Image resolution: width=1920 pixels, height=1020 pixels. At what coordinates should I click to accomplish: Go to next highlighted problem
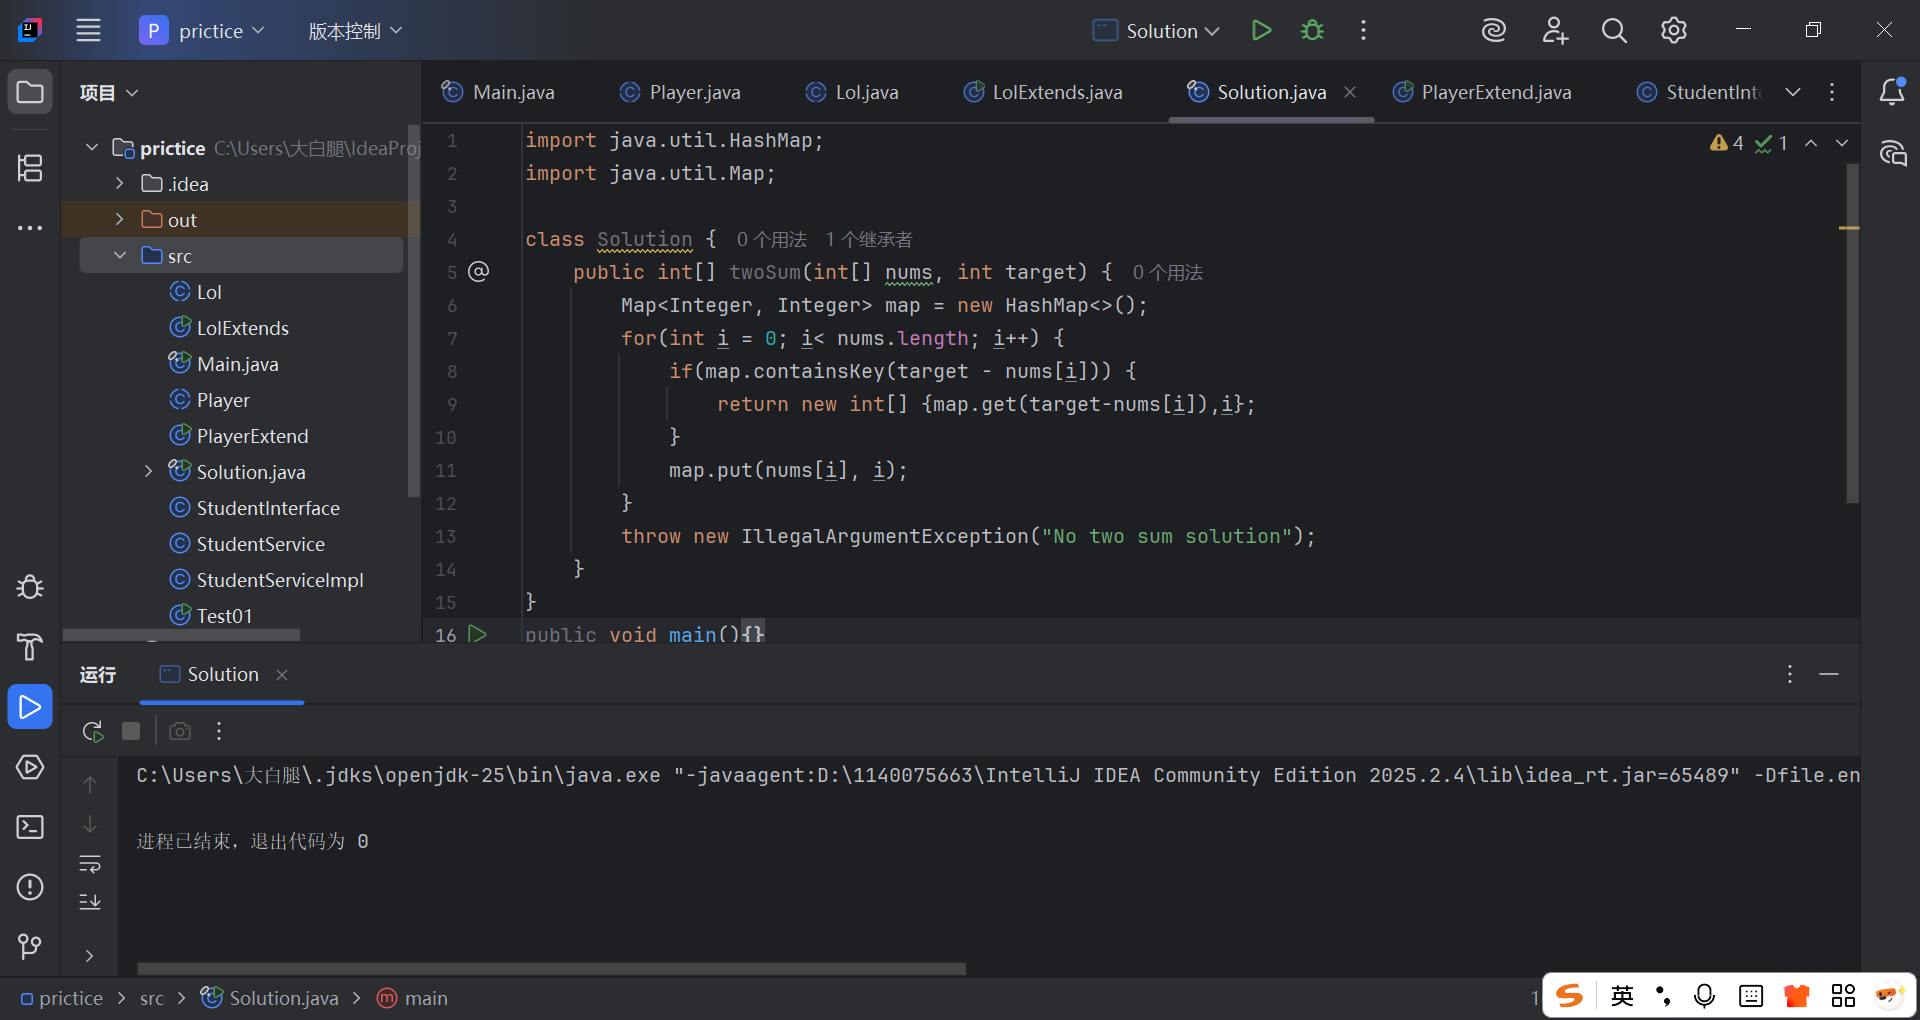click(1842, 143)
